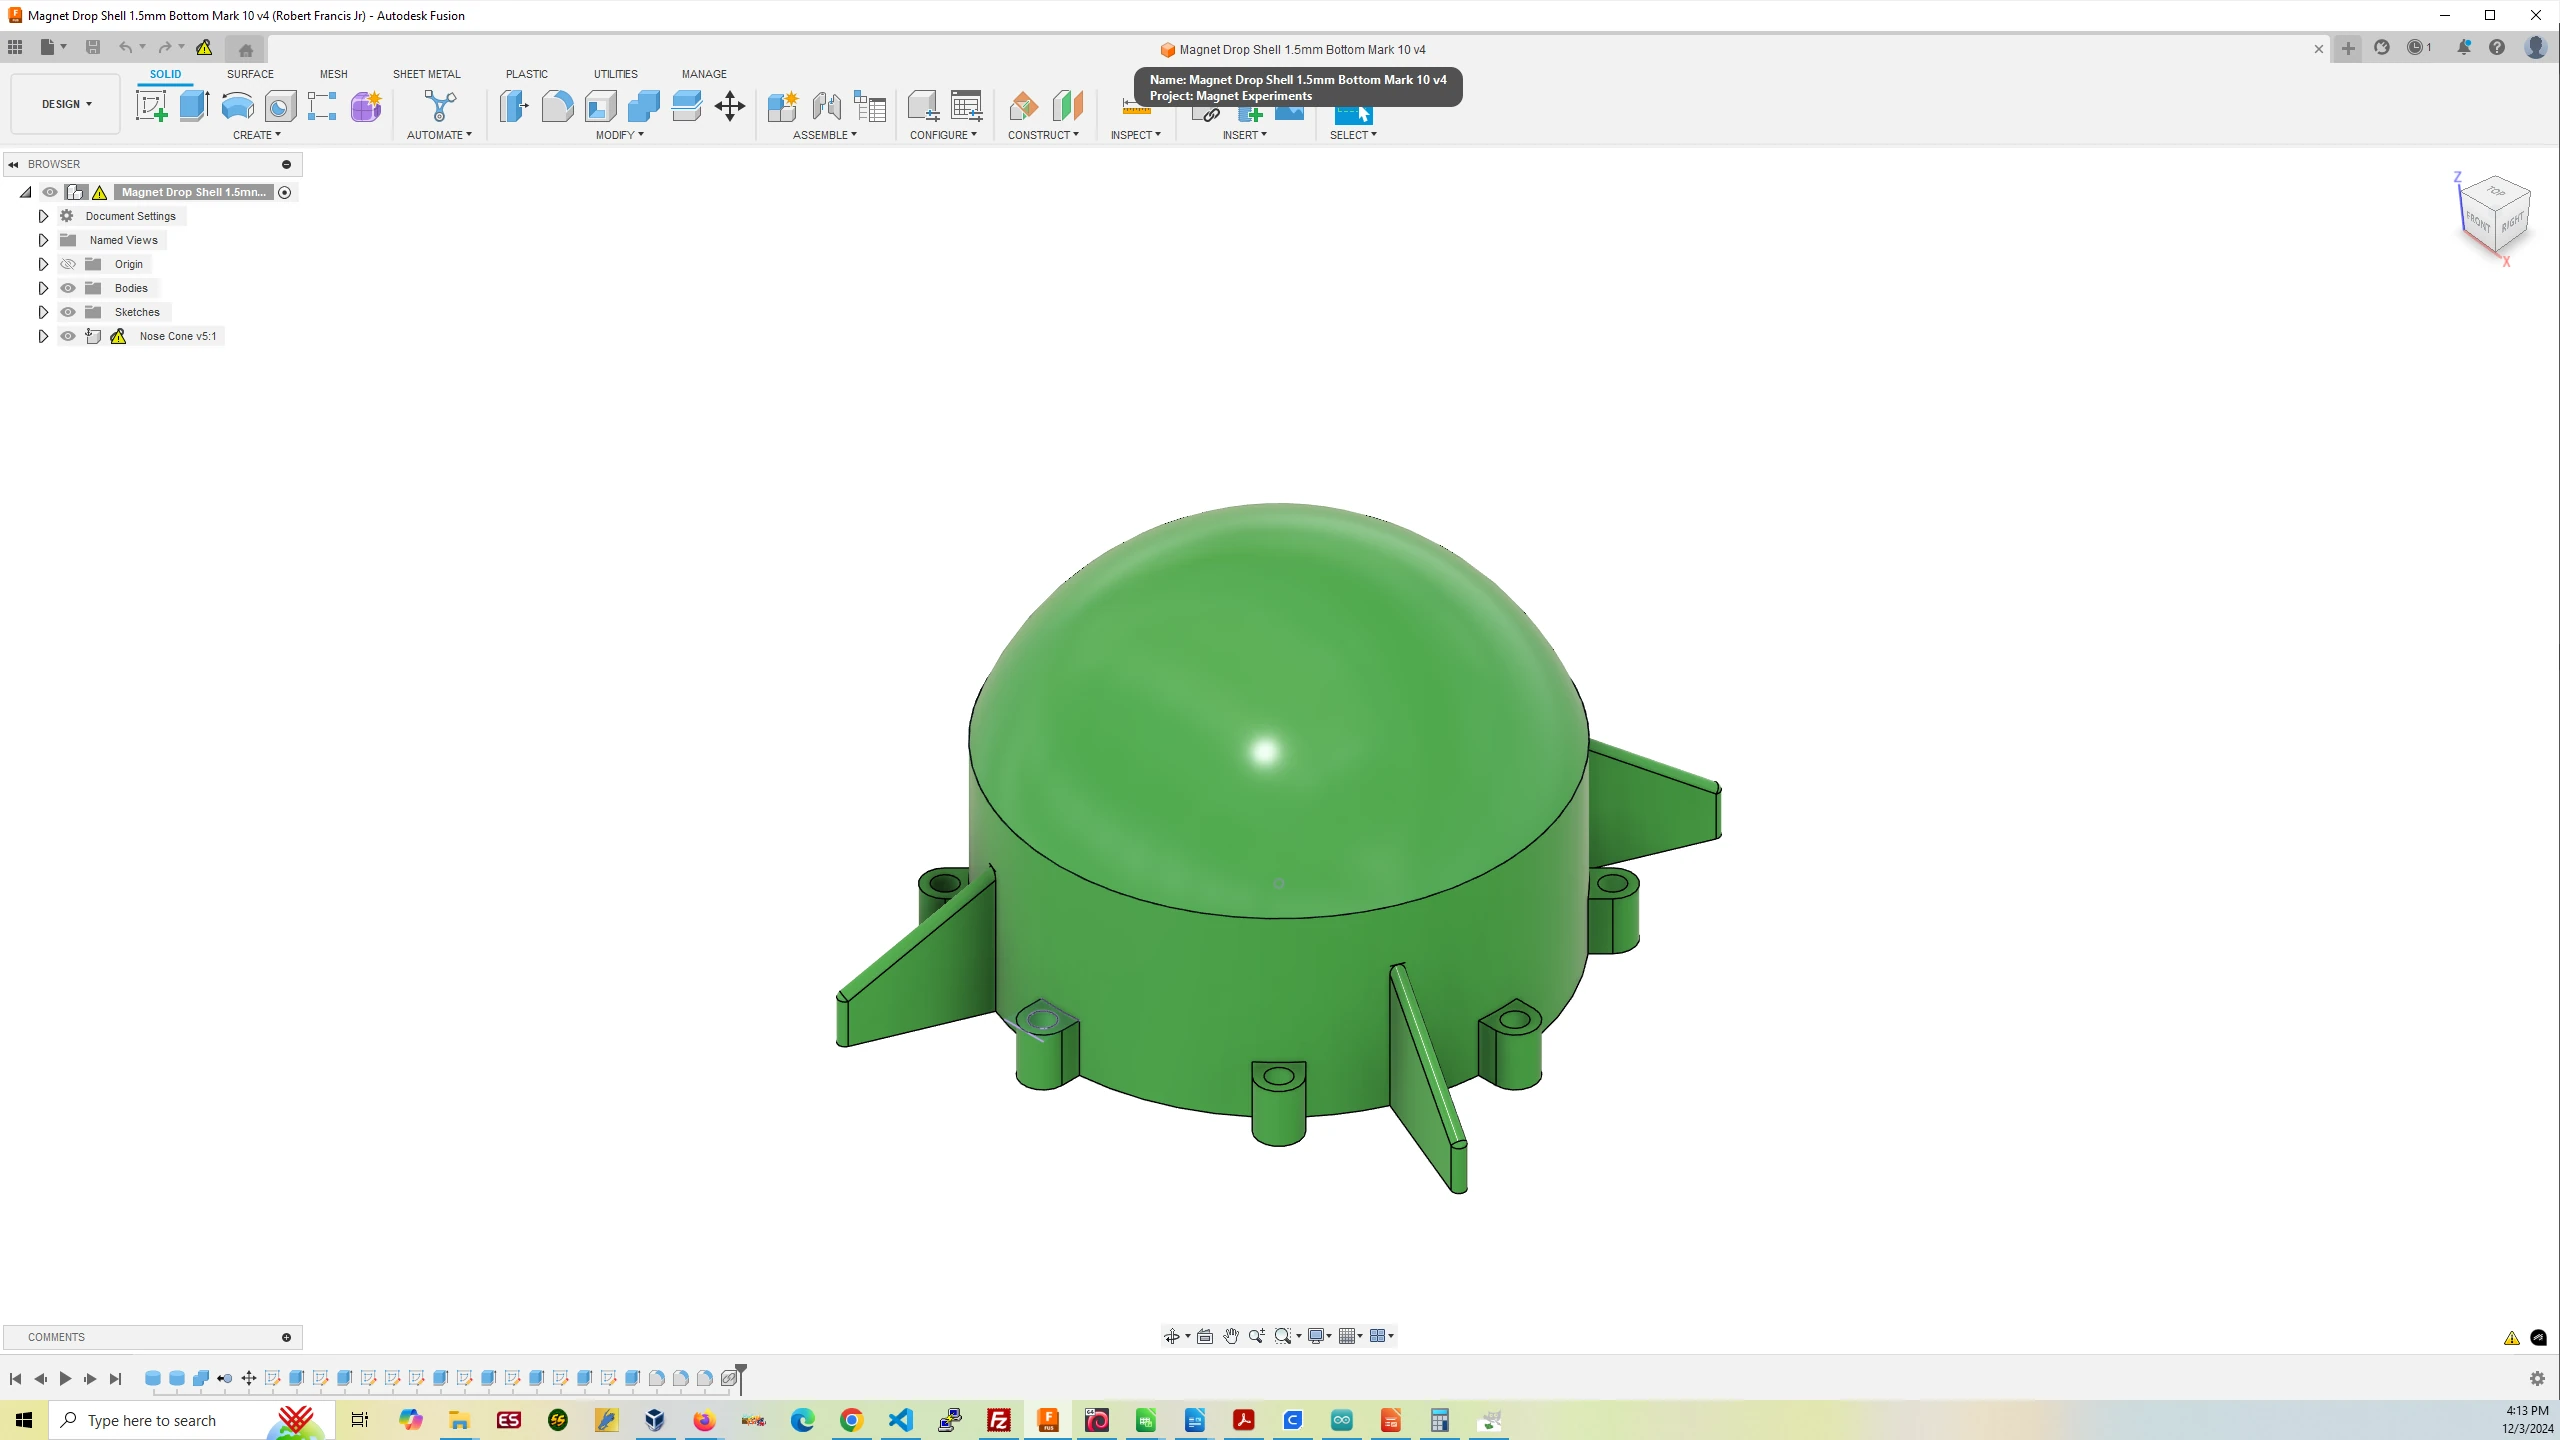This screenshot has width=2560, height=1440.
Task: Click the Pan hand icon
Action: (1231, 1336)
